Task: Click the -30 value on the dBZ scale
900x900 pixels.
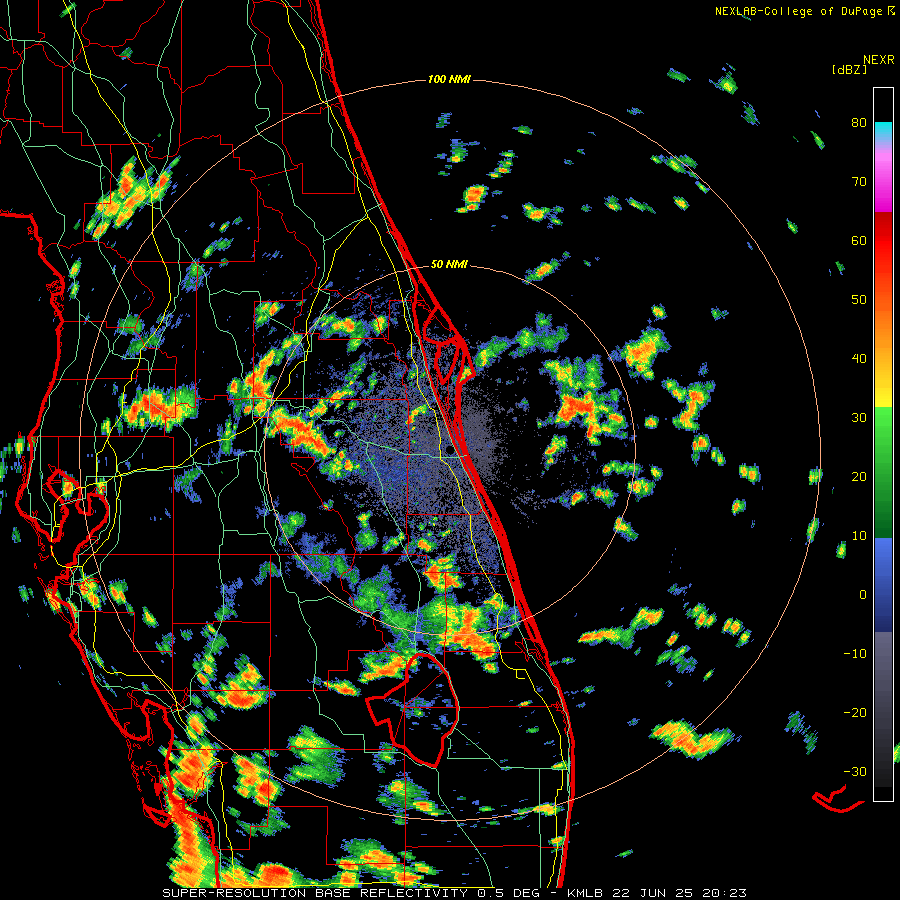Action: click(855, 772)
